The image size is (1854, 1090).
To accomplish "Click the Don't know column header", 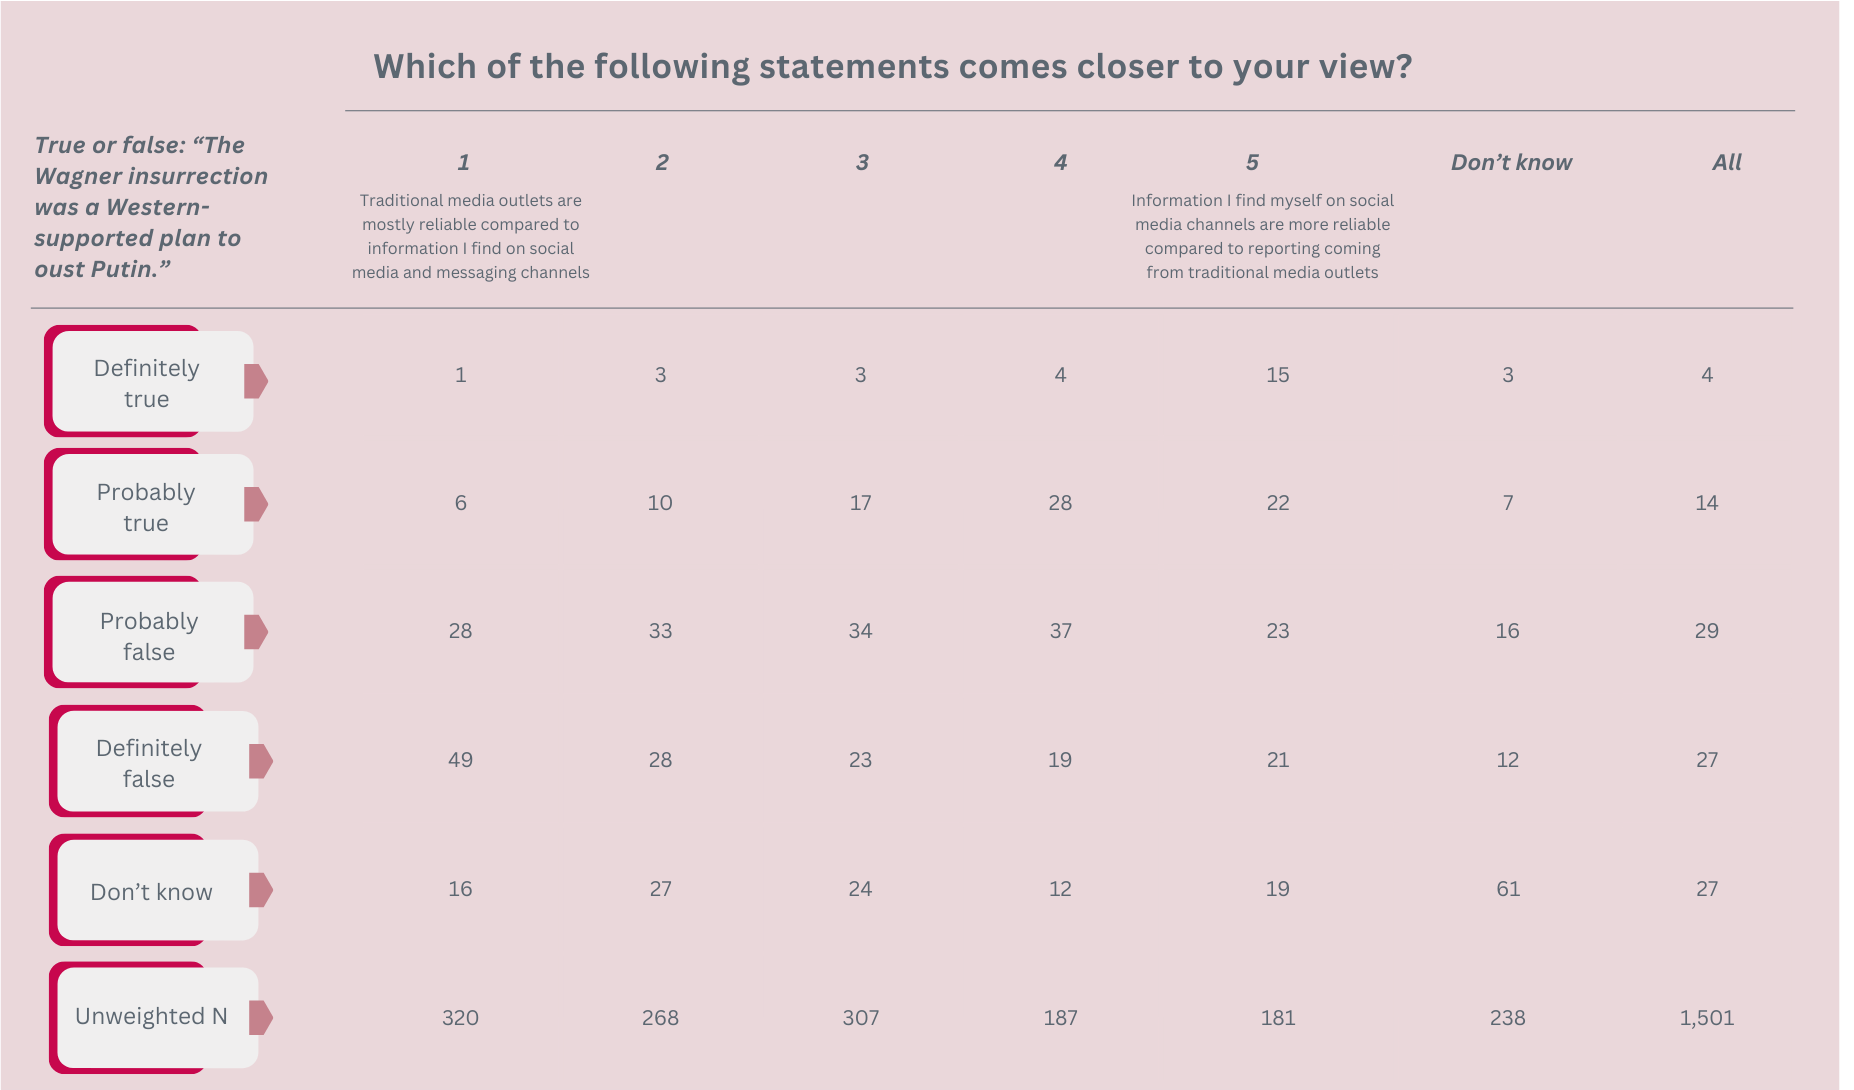I will 1511,162.
